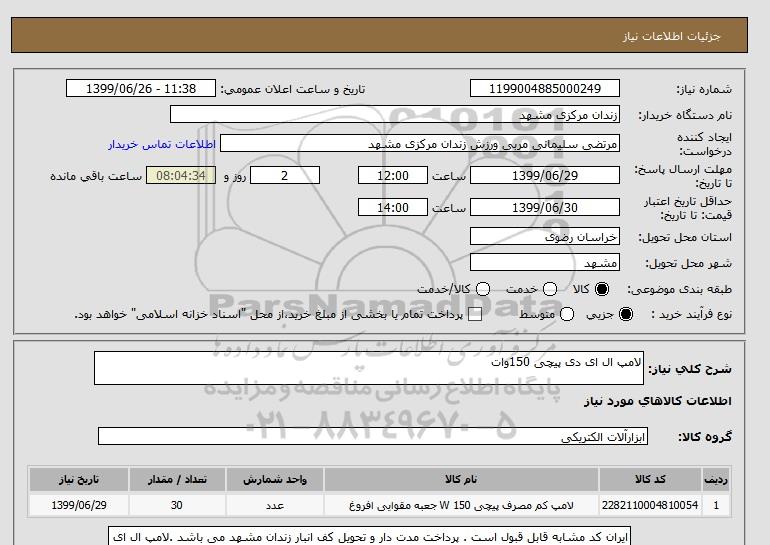The height and width of the screenshot is (545, 770).
Task: Click the نام دستگاه خریدار label
Action: [x=685, y=115]
